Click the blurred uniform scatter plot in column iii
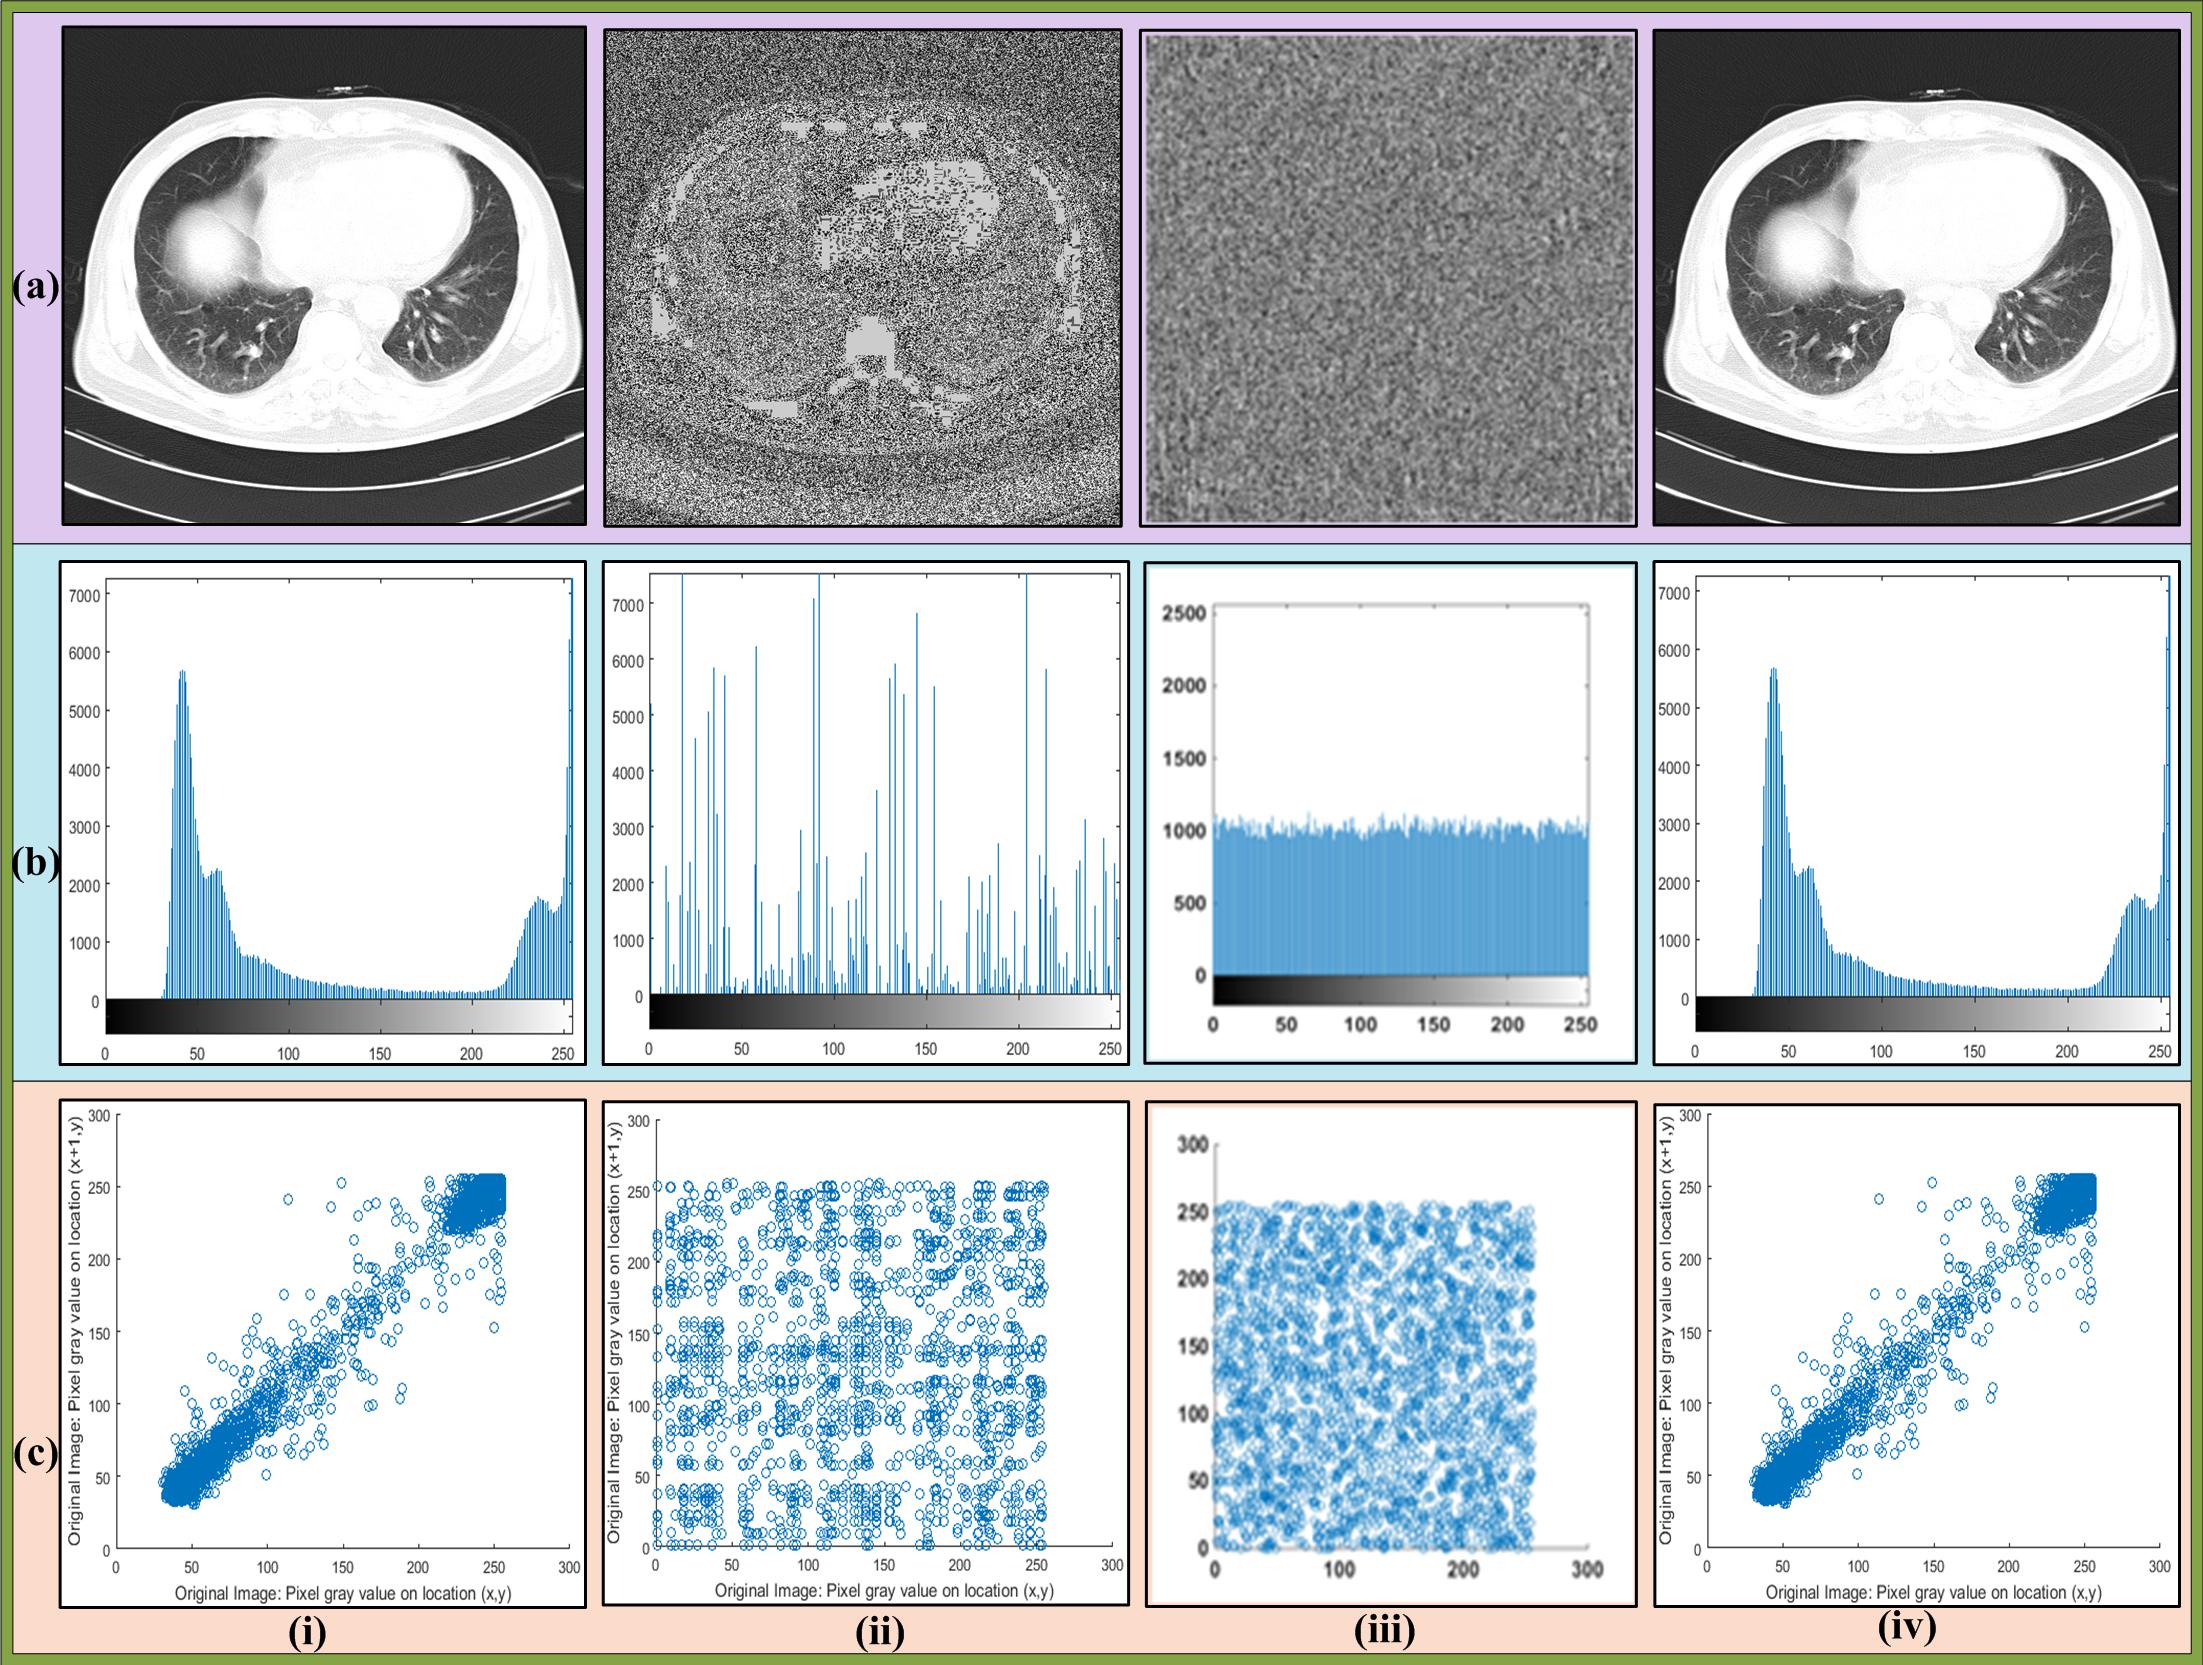This screenshot has height=1665, width=2203. point(1390,1353)
